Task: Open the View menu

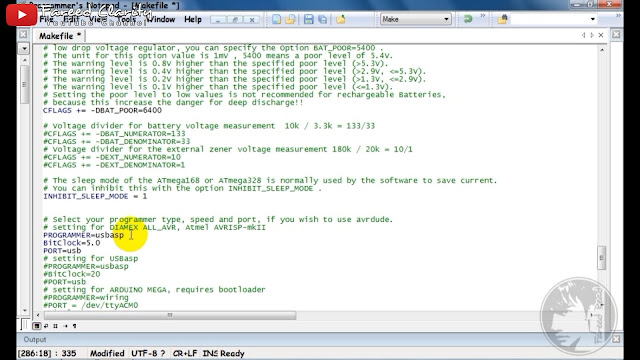Action: click(x=97, y=19)
